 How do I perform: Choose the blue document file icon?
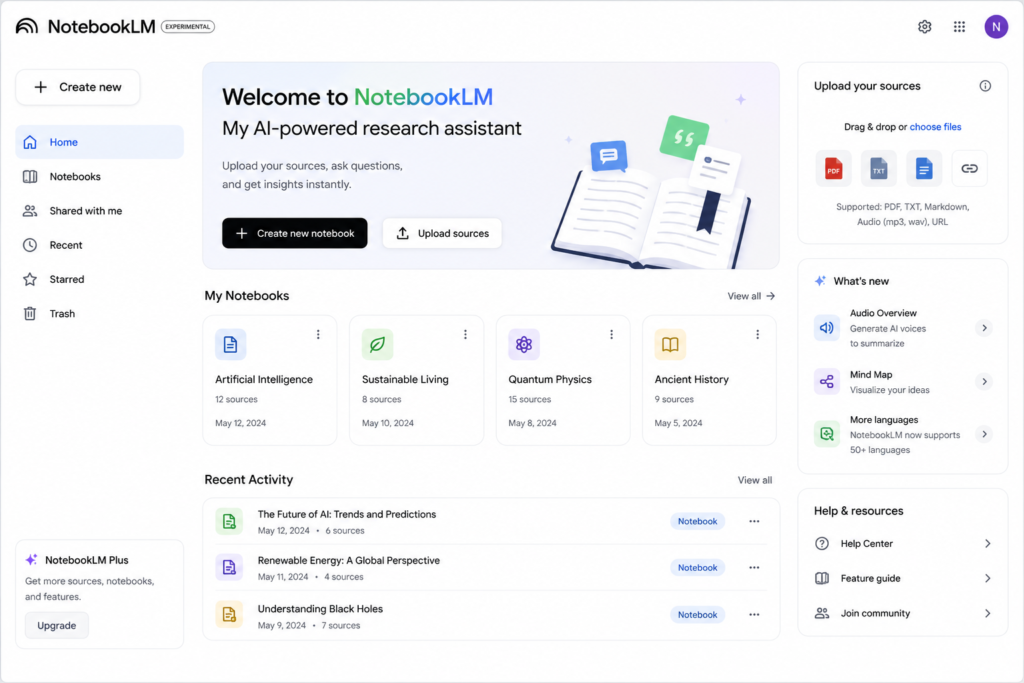[923, 168]
